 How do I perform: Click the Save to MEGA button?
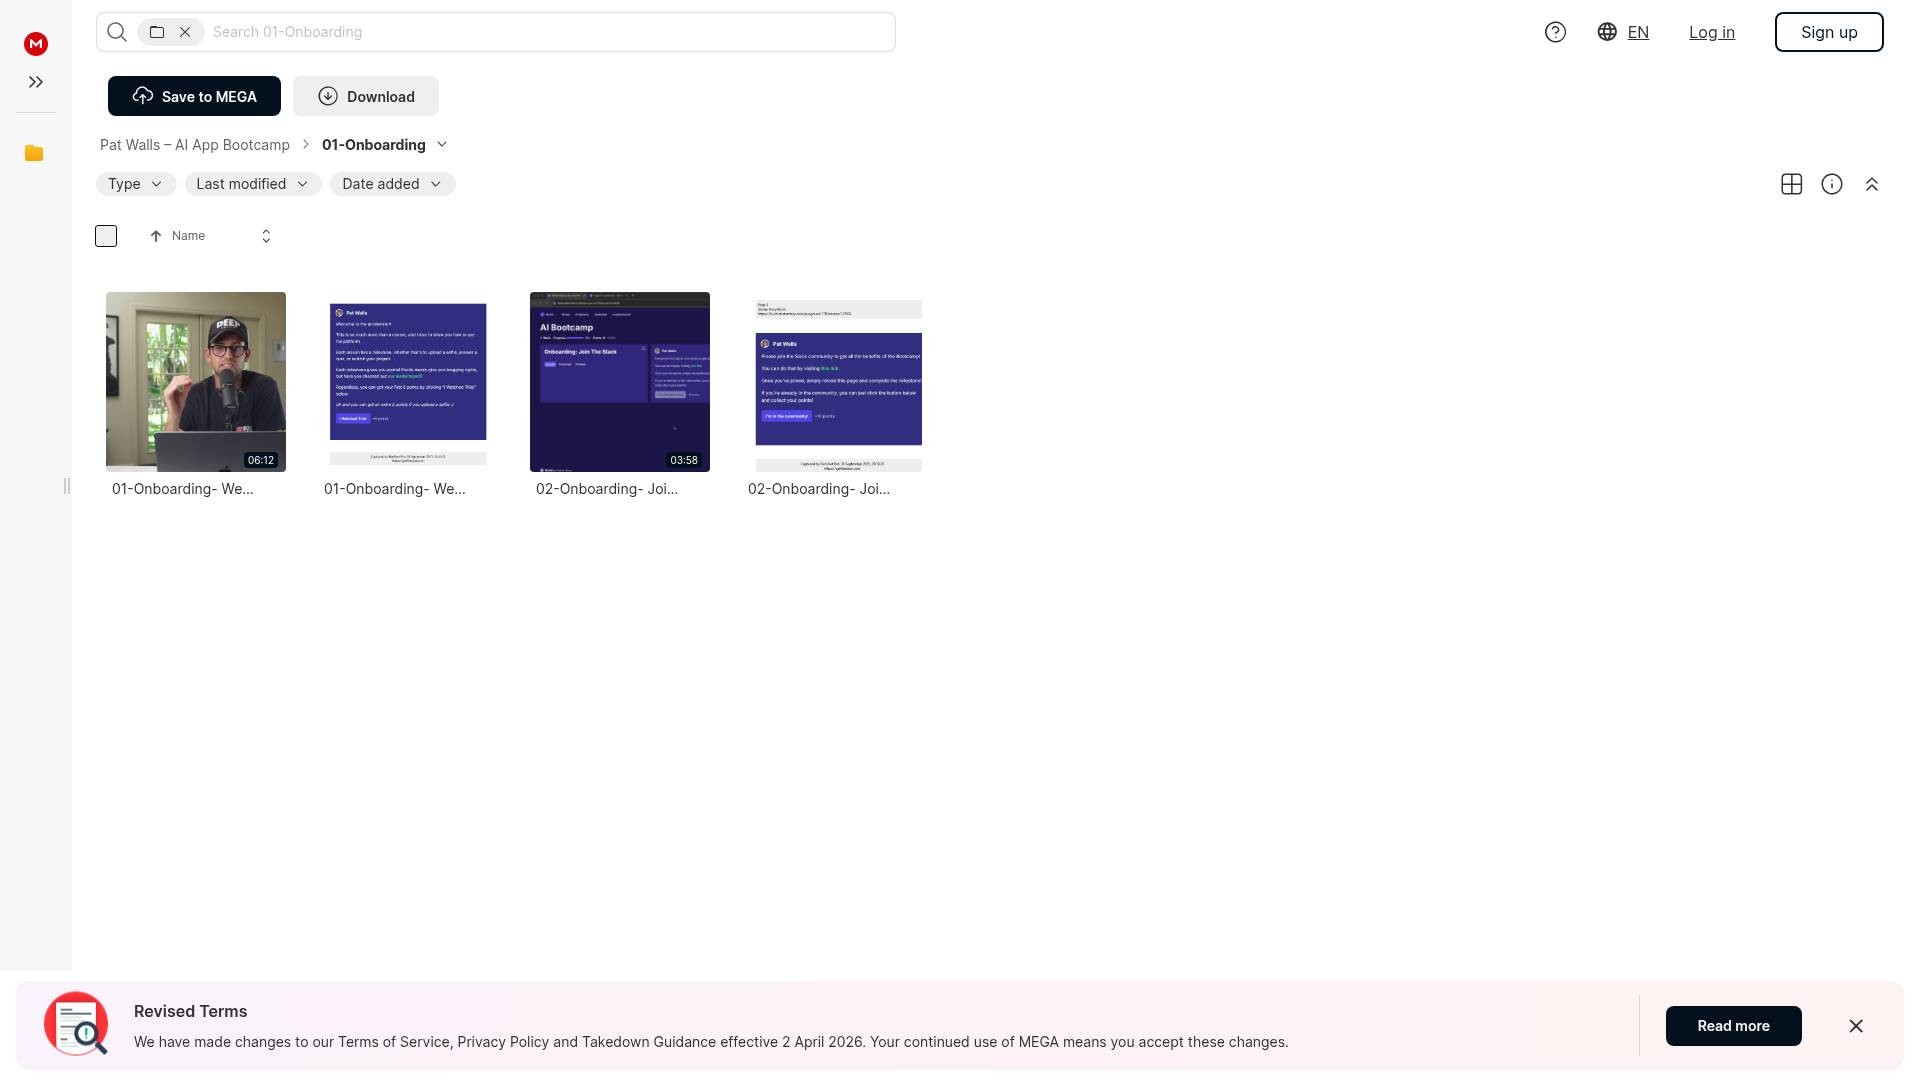[x=194, y=96]
